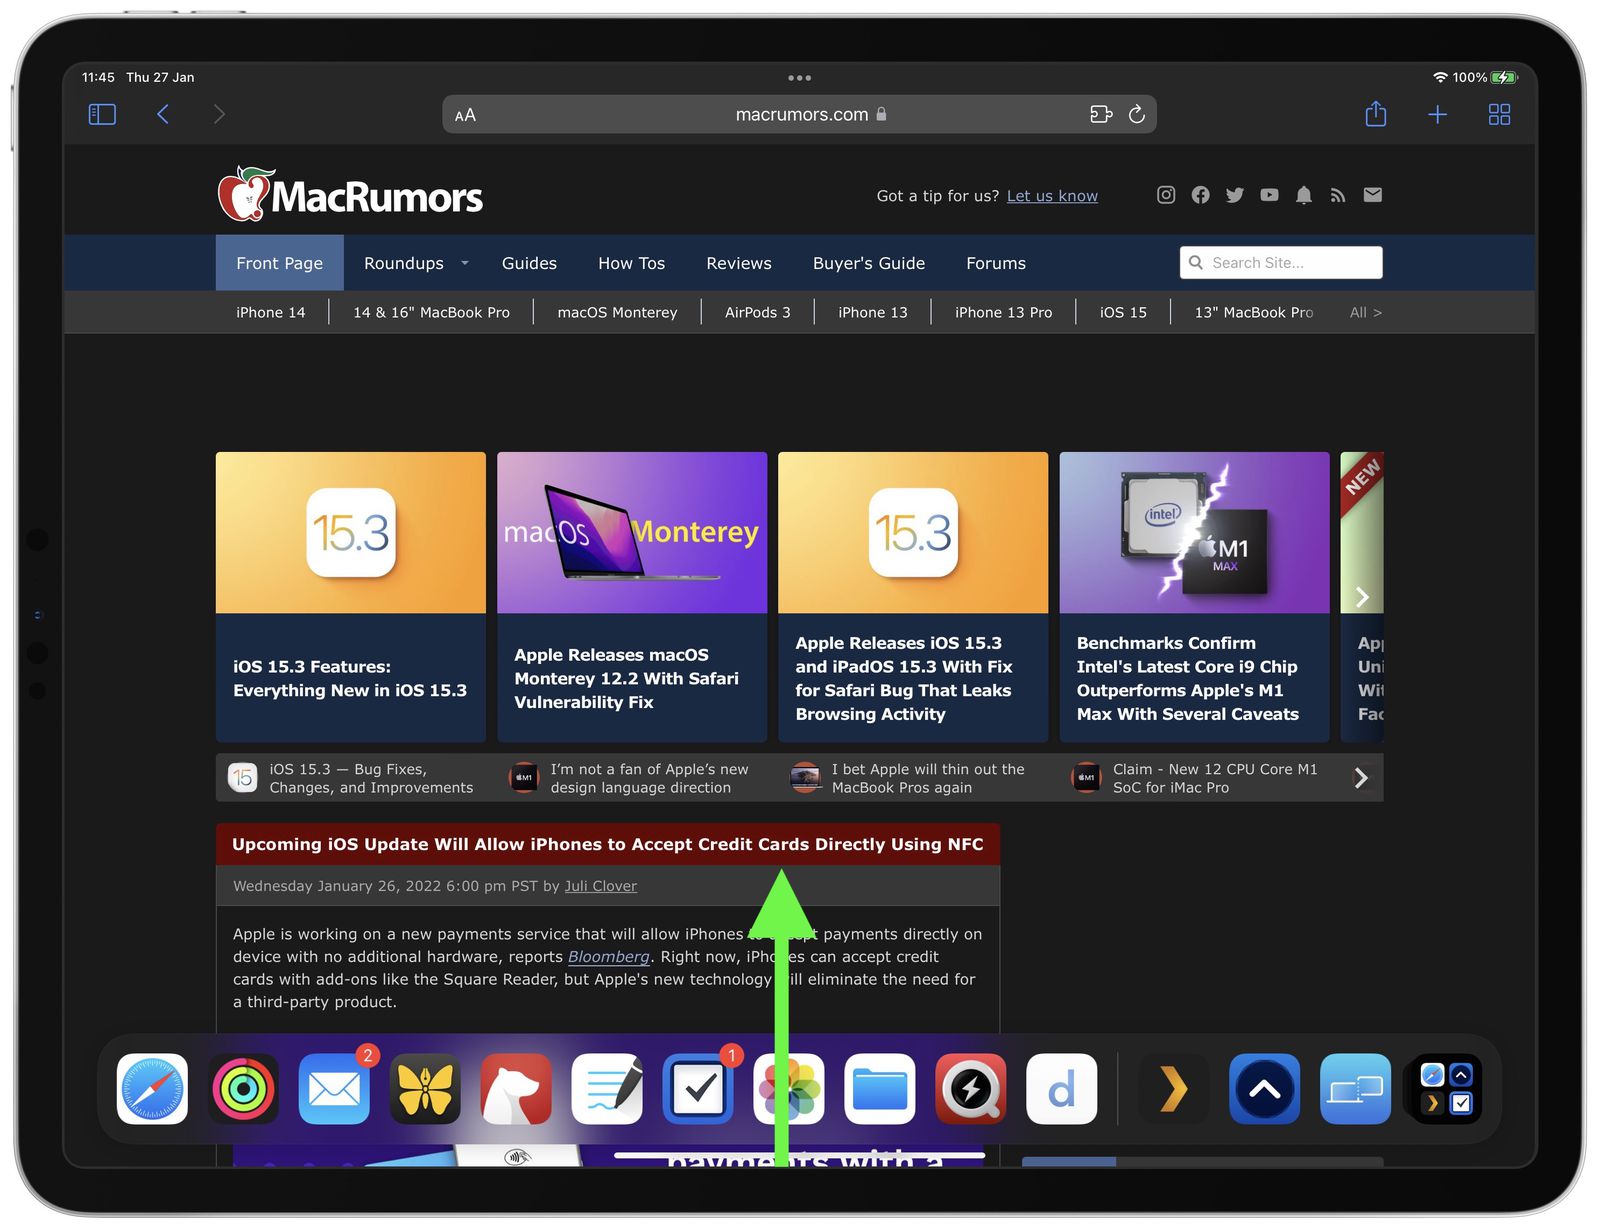Show tab overview via the grid icon
Viewport: 1600px width, 1231px height.
coord(1499,114)
